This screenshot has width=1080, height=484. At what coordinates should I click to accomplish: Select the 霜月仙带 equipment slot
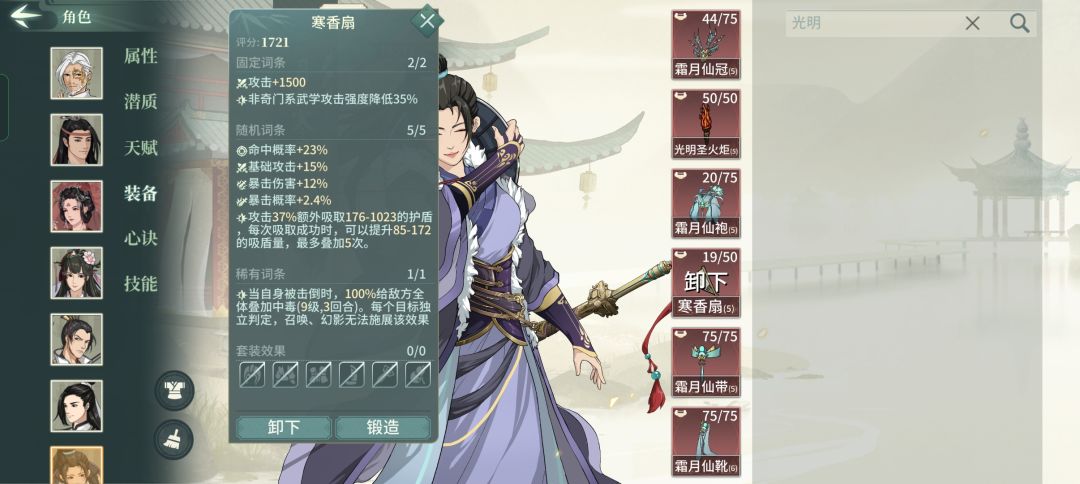tap(706, 363)
